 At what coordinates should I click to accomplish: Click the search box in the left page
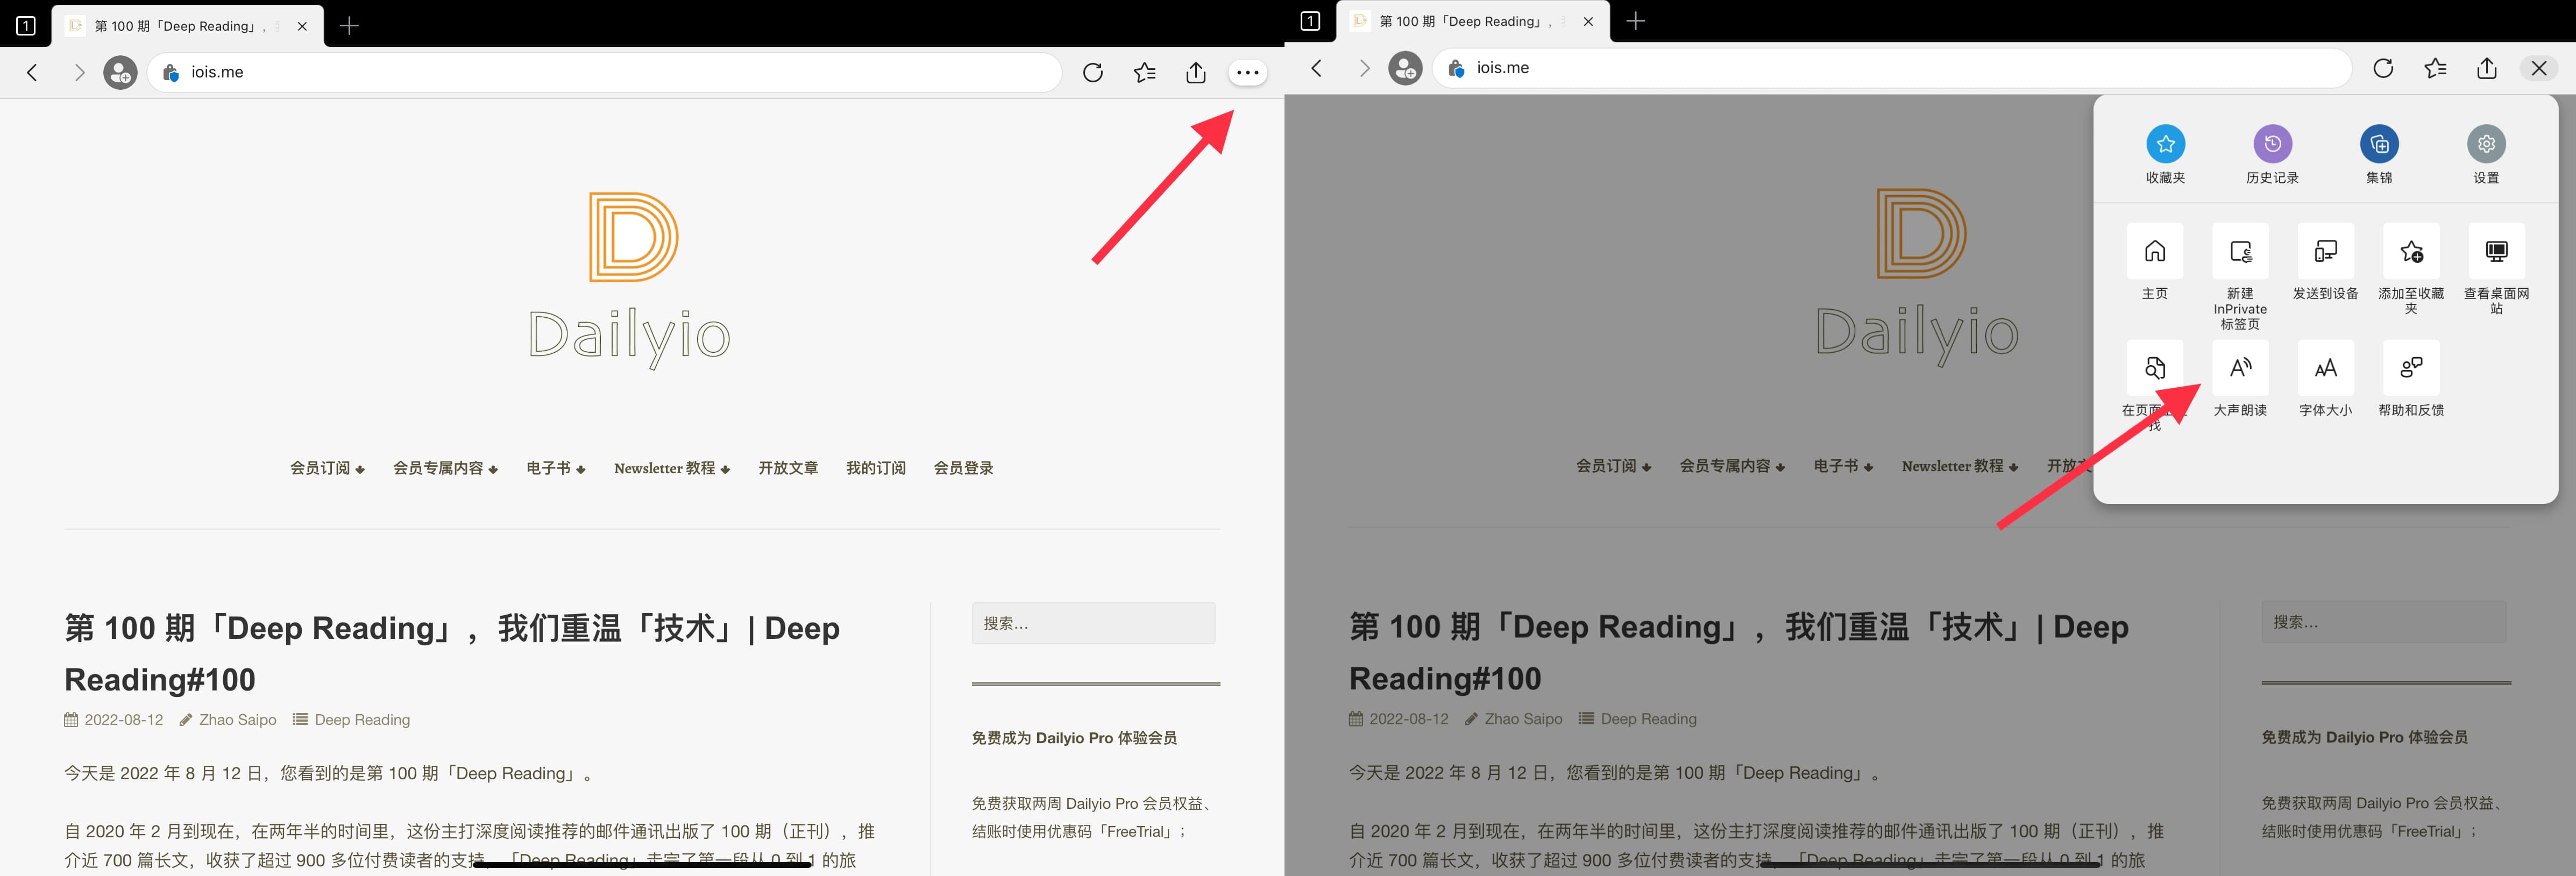[1093, 623]
